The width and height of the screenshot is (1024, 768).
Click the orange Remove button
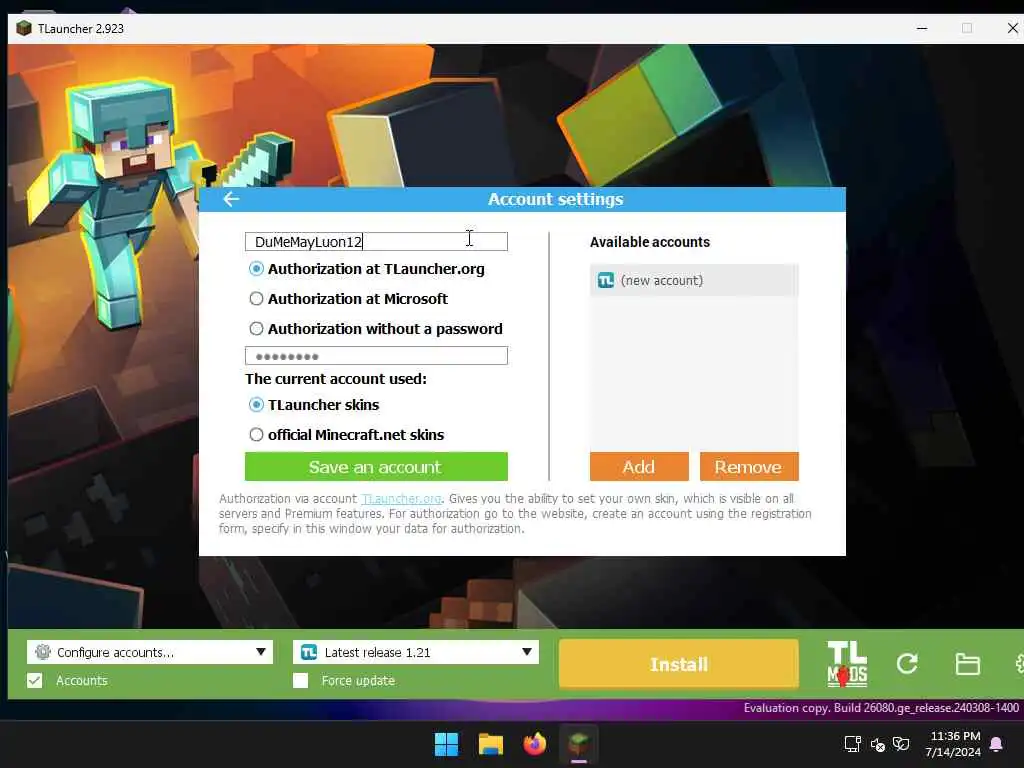pos(749,467)
